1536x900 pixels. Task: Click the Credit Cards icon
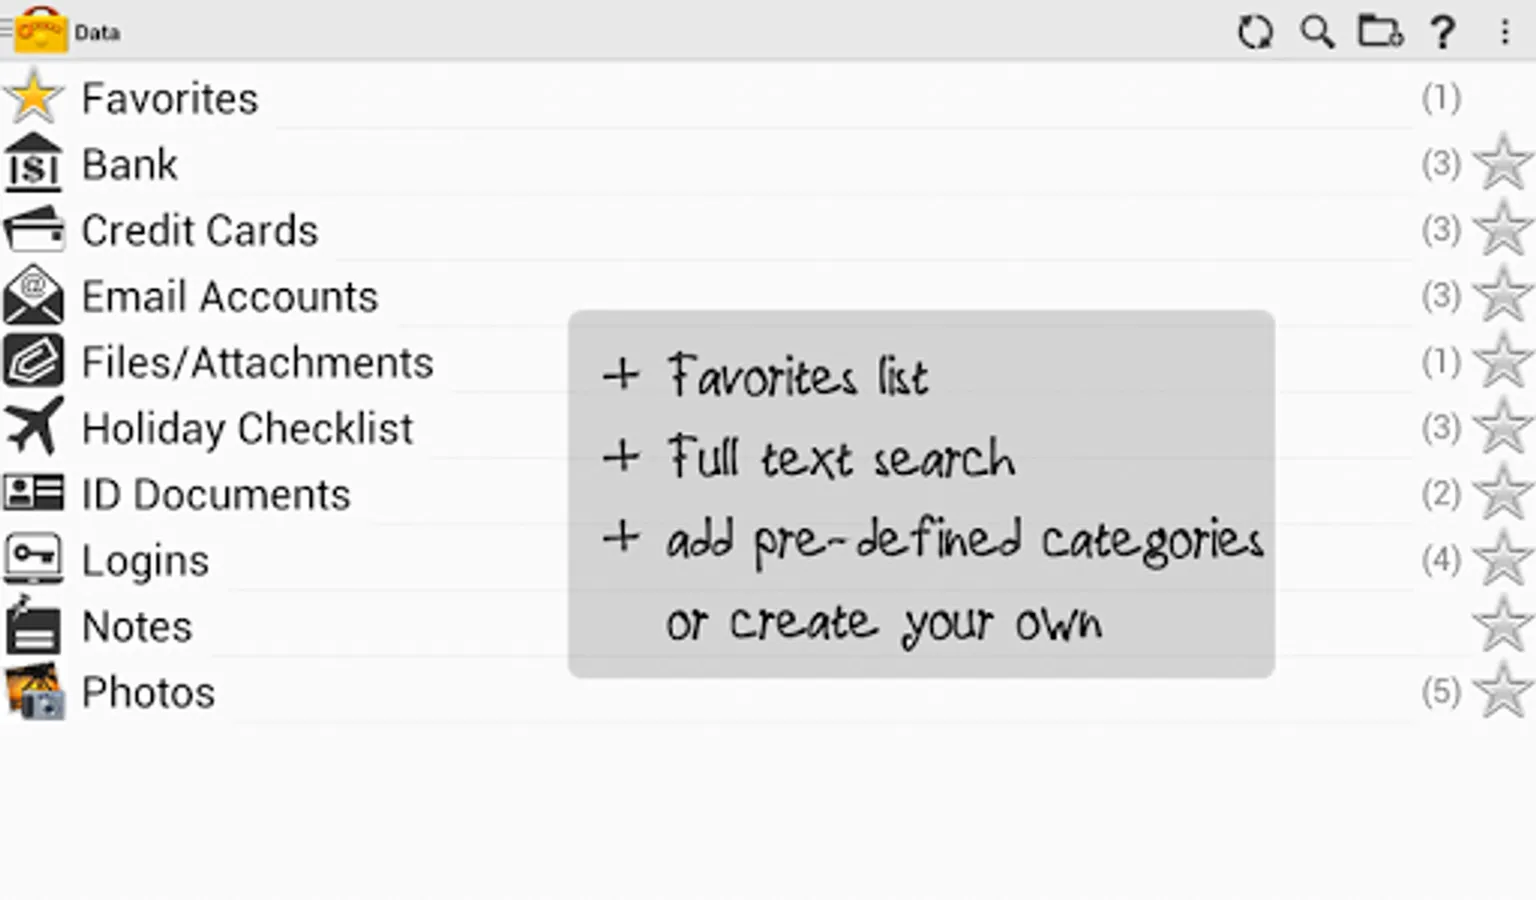(33, 229)
